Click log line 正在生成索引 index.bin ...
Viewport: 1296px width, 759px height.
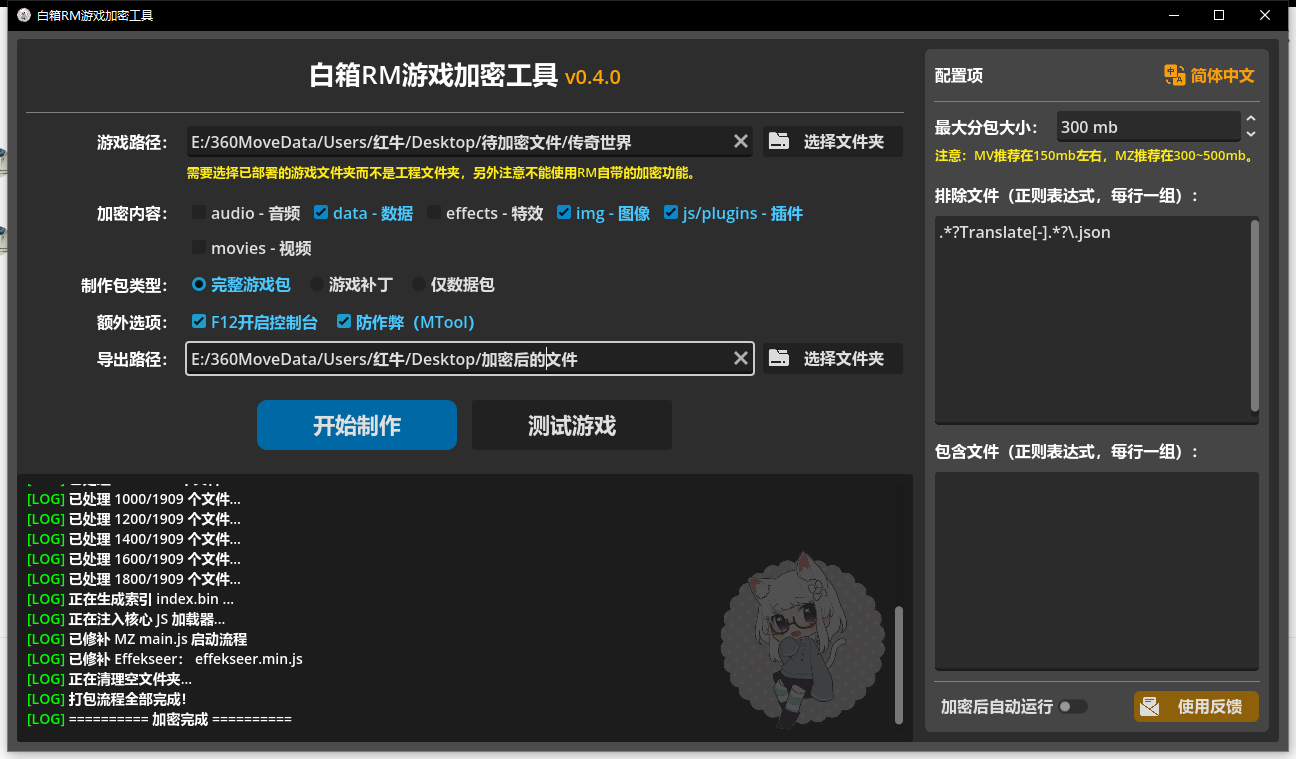(x=130, y=599)
